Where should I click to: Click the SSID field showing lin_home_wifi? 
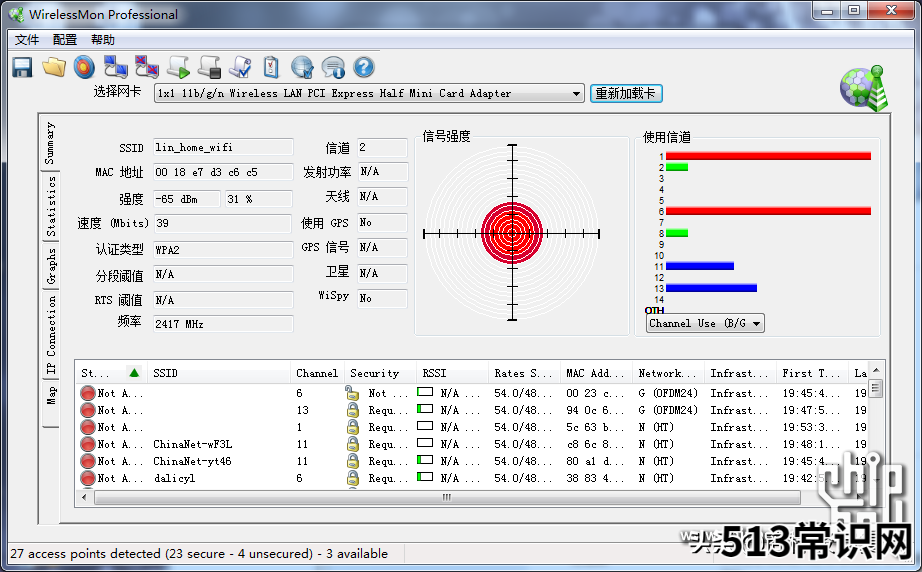[x=223, y=147]
